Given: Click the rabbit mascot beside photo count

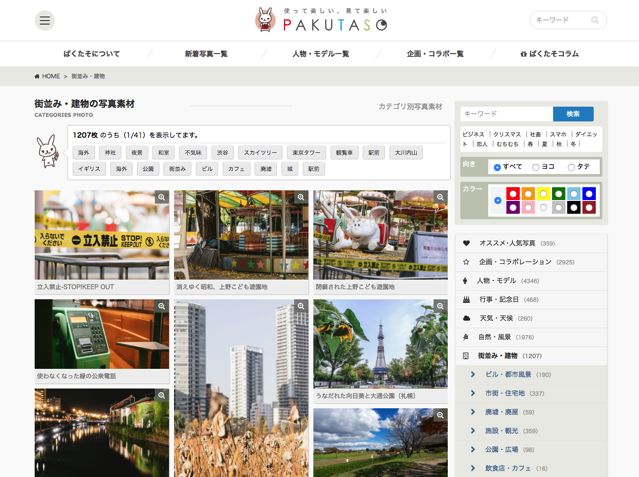Looking at the screenshot, I should pyautogui.click(x=48, y=151).
